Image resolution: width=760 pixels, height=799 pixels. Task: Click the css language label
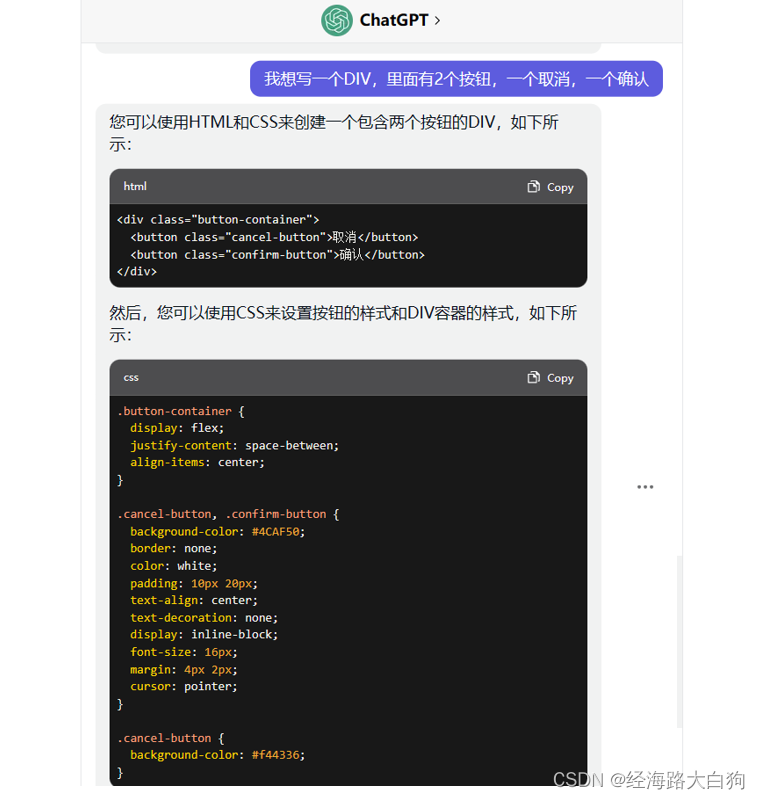pos(131,378)
